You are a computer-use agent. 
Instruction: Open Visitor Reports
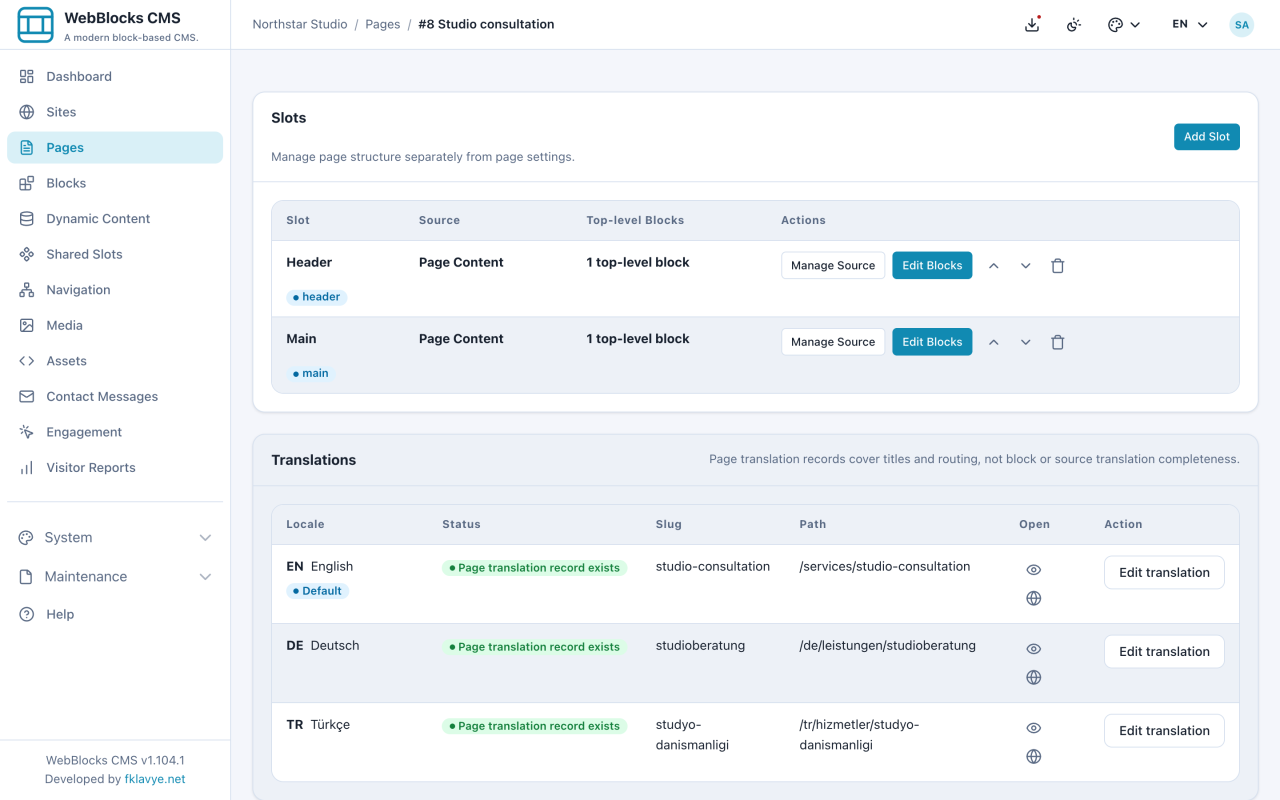(115, 468)
